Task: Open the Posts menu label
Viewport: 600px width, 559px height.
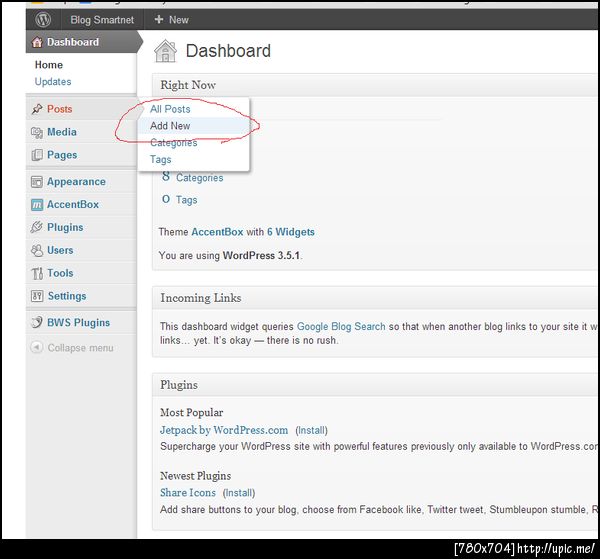Action: click(60, 109)
